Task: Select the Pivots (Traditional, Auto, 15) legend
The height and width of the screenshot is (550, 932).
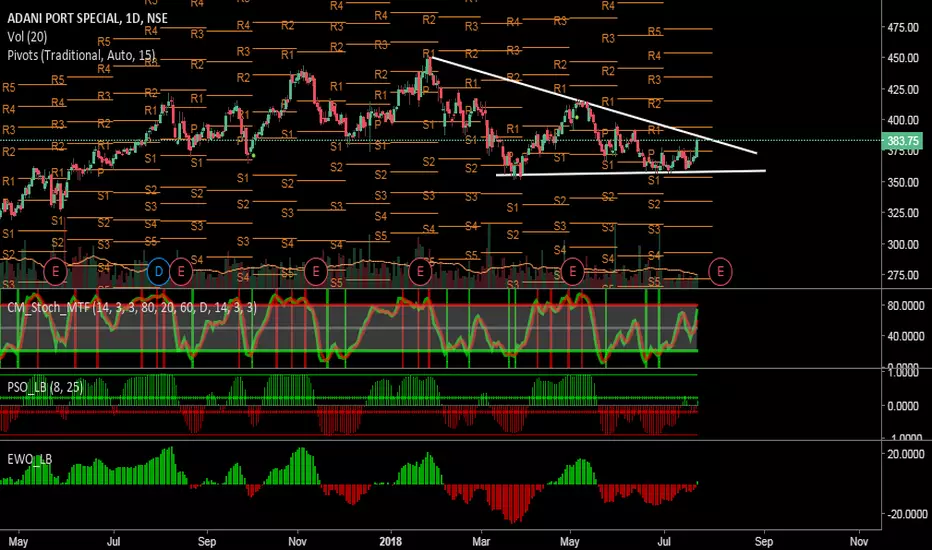Action: (x=81, y=55)
